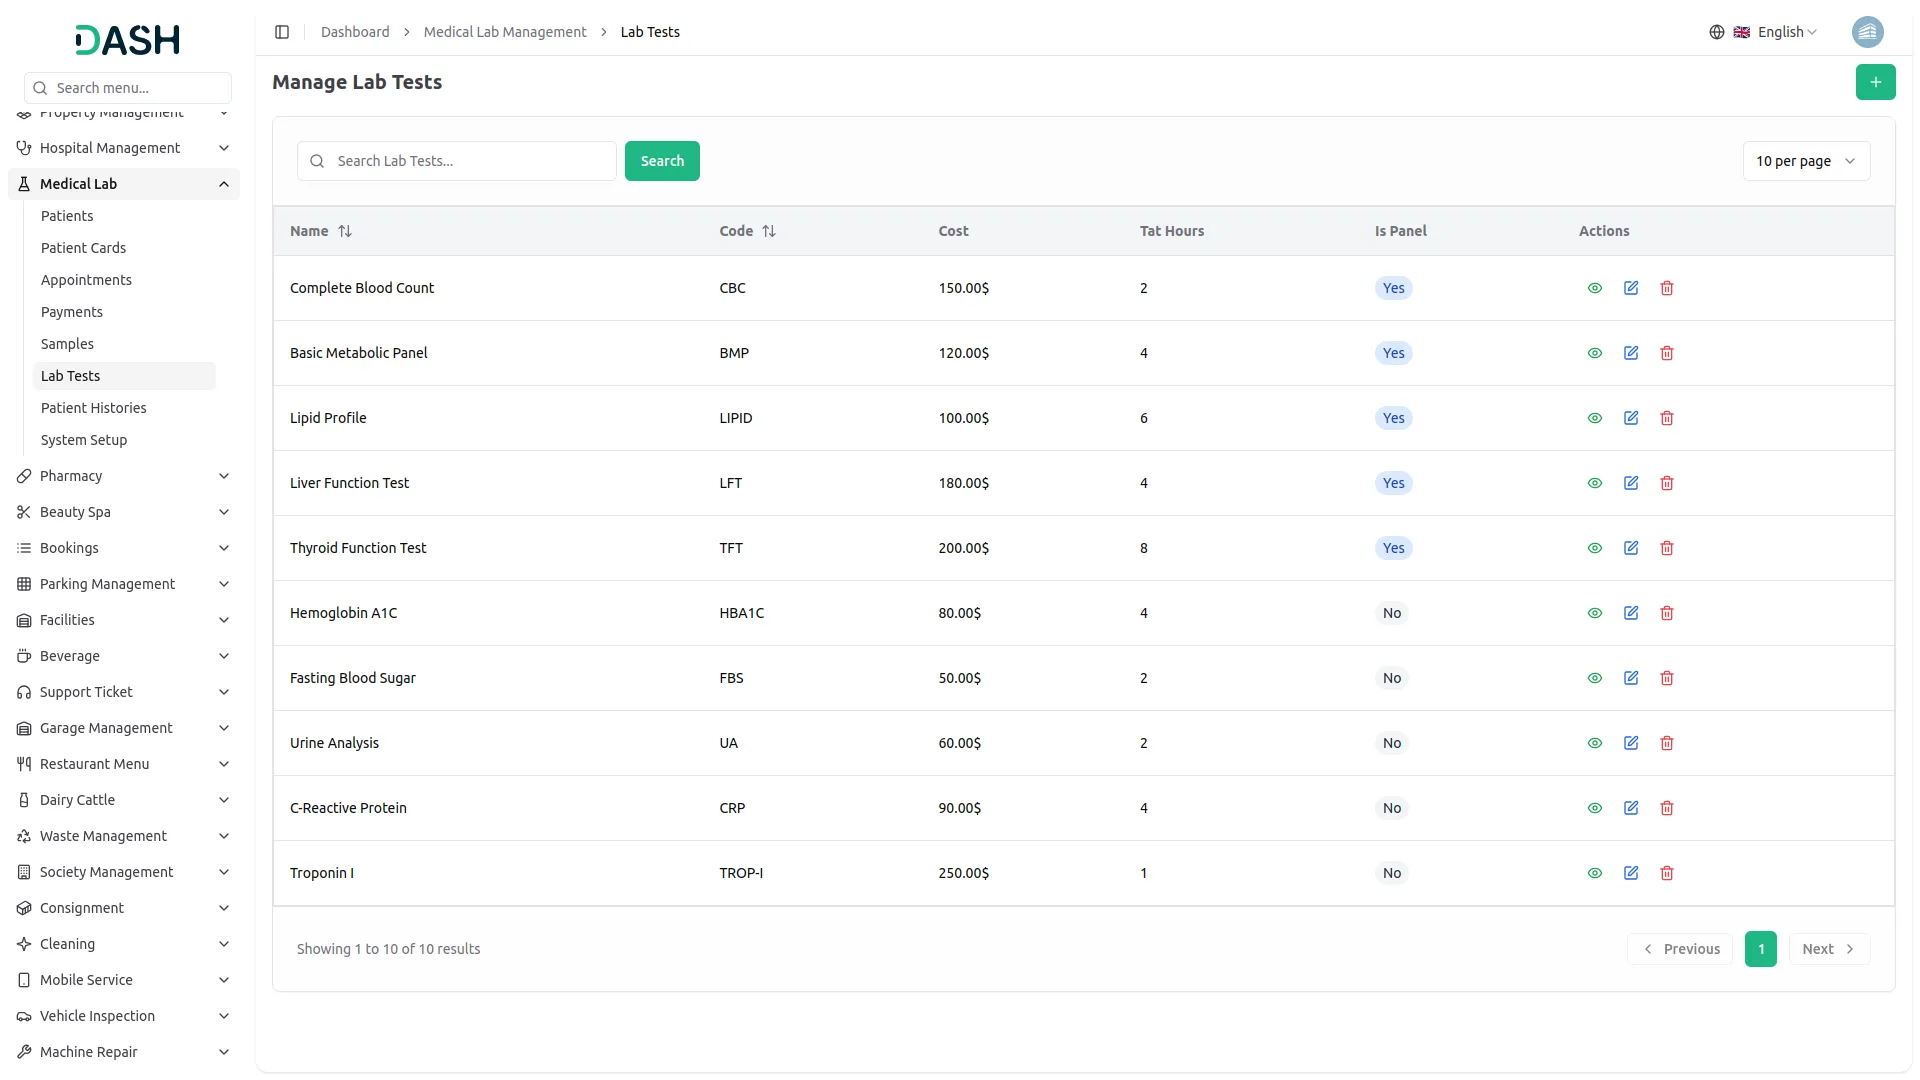Click Medical Lab Management breadcrumb link
Image resolution: width=1920 pixels, height=1080 pixels.
click(504, 32)
